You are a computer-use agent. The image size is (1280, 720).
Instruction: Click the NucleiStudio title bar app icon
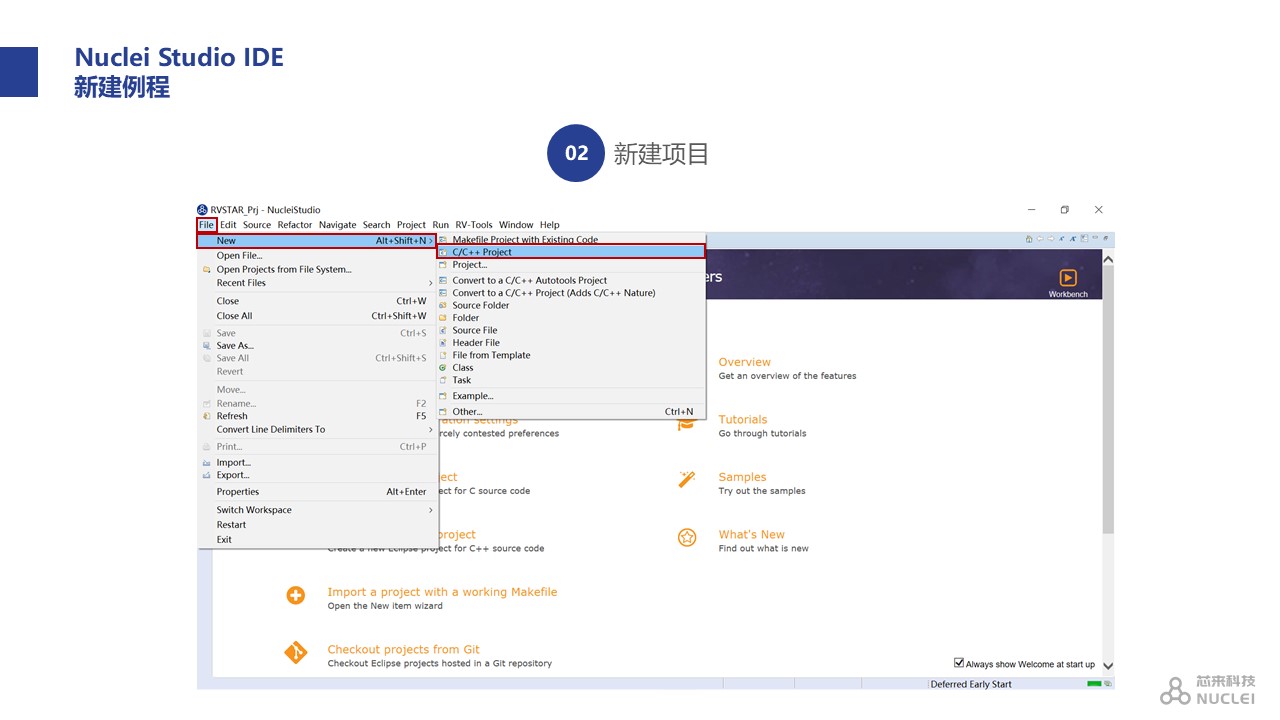tap(202, 210)
